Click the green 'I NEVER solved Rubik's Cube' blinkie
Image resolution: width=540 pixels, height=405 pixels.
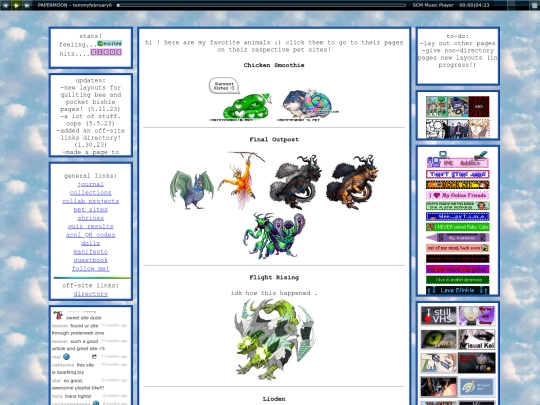tap(458, 227)
